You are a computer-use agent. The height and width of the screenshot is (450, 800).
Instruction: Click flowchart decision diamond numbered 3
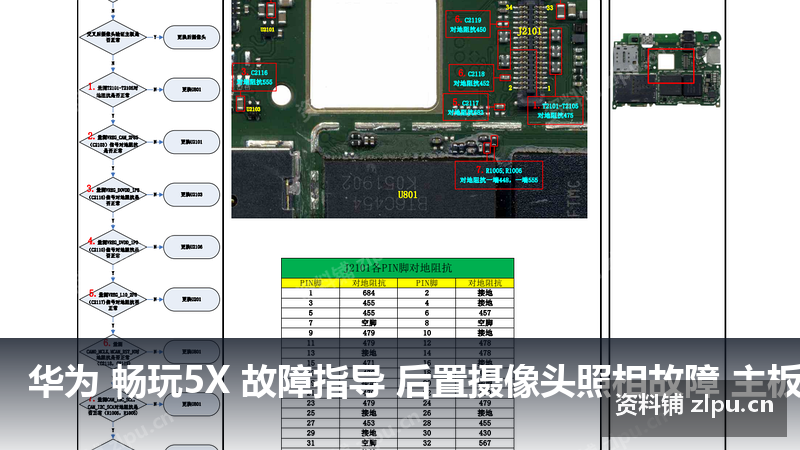pos(113,195)
